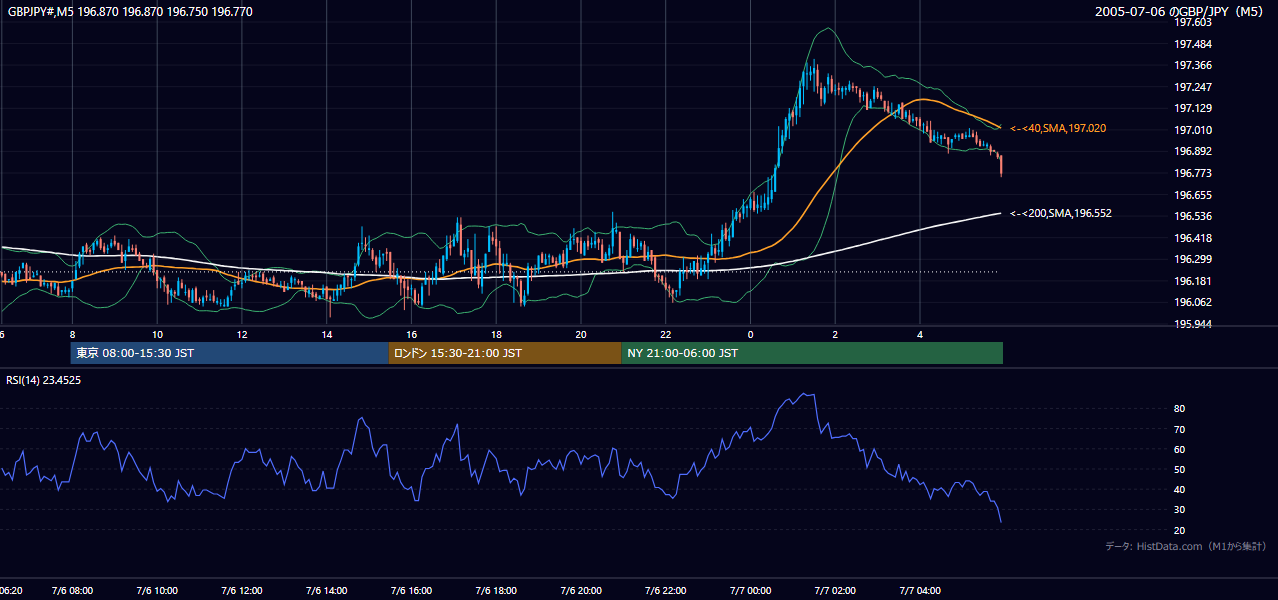Click the 7/6 22:00 time axis label
Viewport: 1278px width, 600px height.
[666, 591]
